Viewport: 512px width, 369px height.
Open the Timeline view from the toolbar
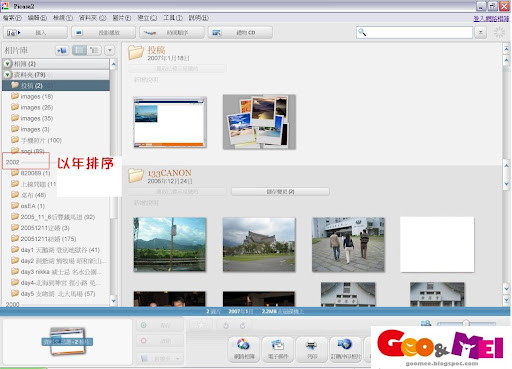click(x=172, y=33)
